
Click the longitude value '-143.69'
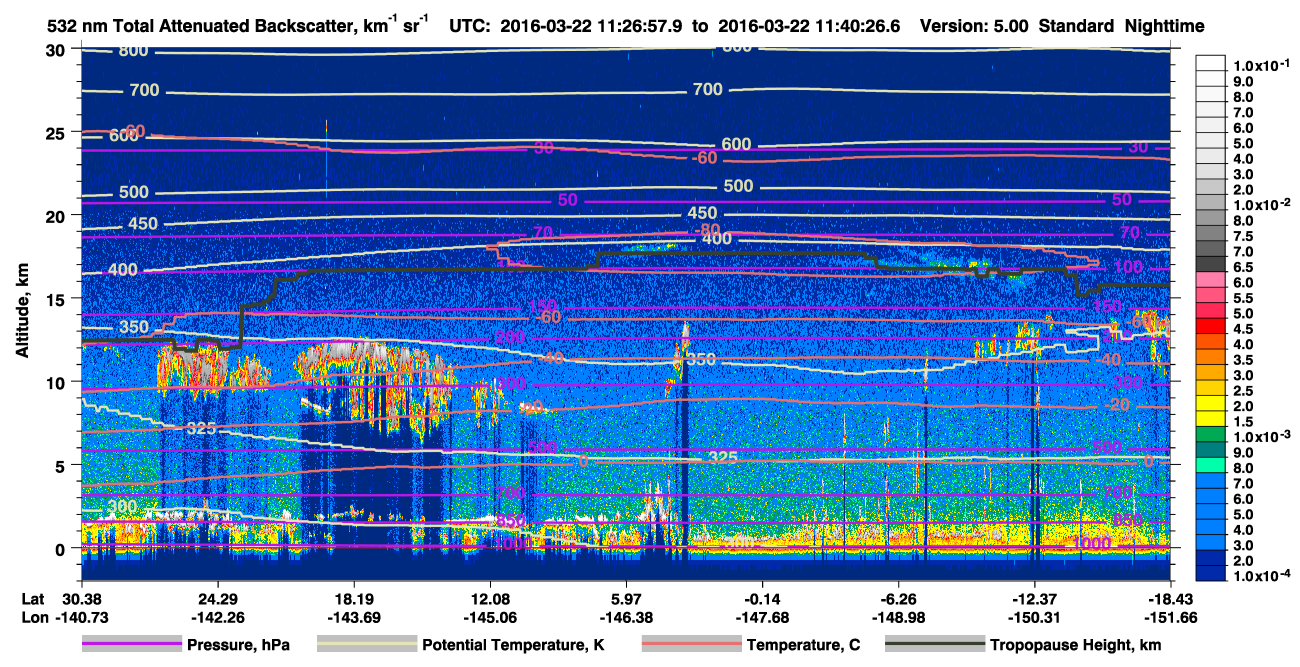pyautogui.click(x=352, y=617)
